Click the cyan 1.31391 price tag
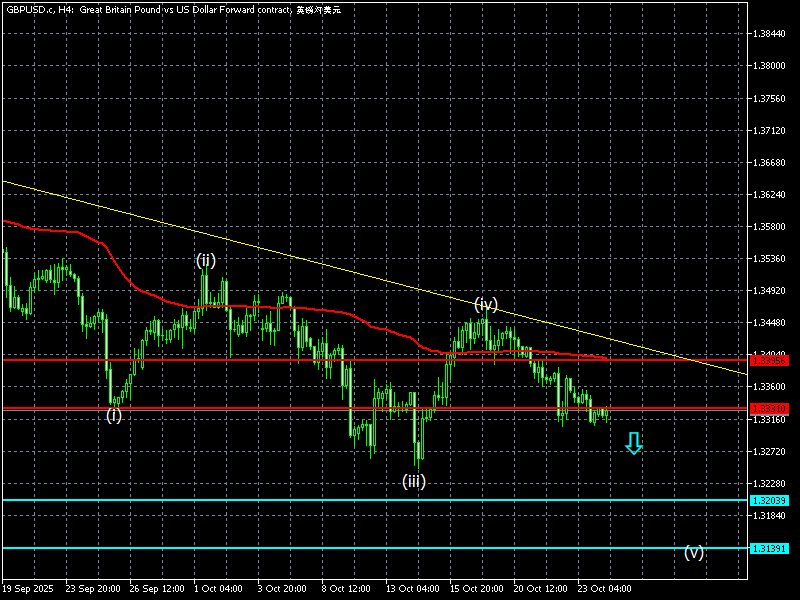This screenshot has width=800, height=600. pos(769,548)
